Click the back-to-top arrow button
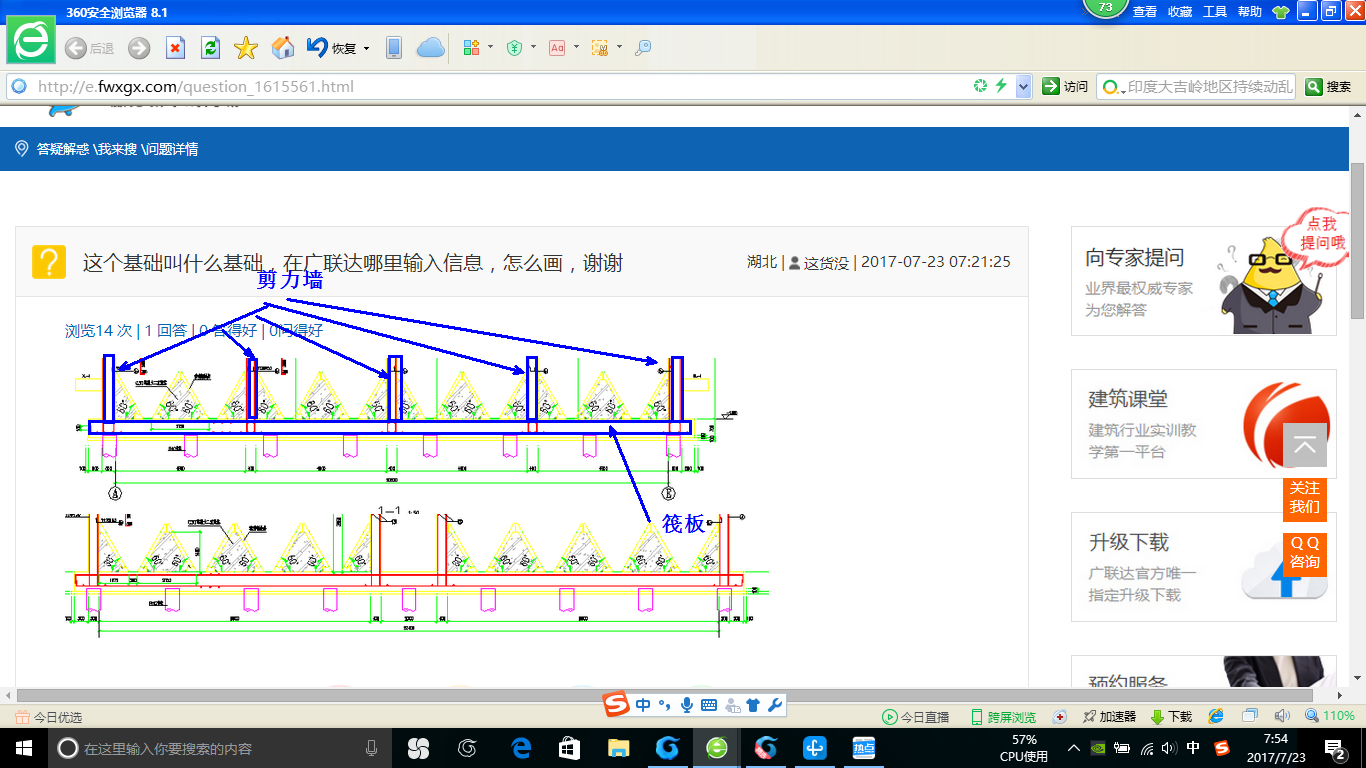This screenshot has width=1366, height=768. click(x=1305, y=445)
